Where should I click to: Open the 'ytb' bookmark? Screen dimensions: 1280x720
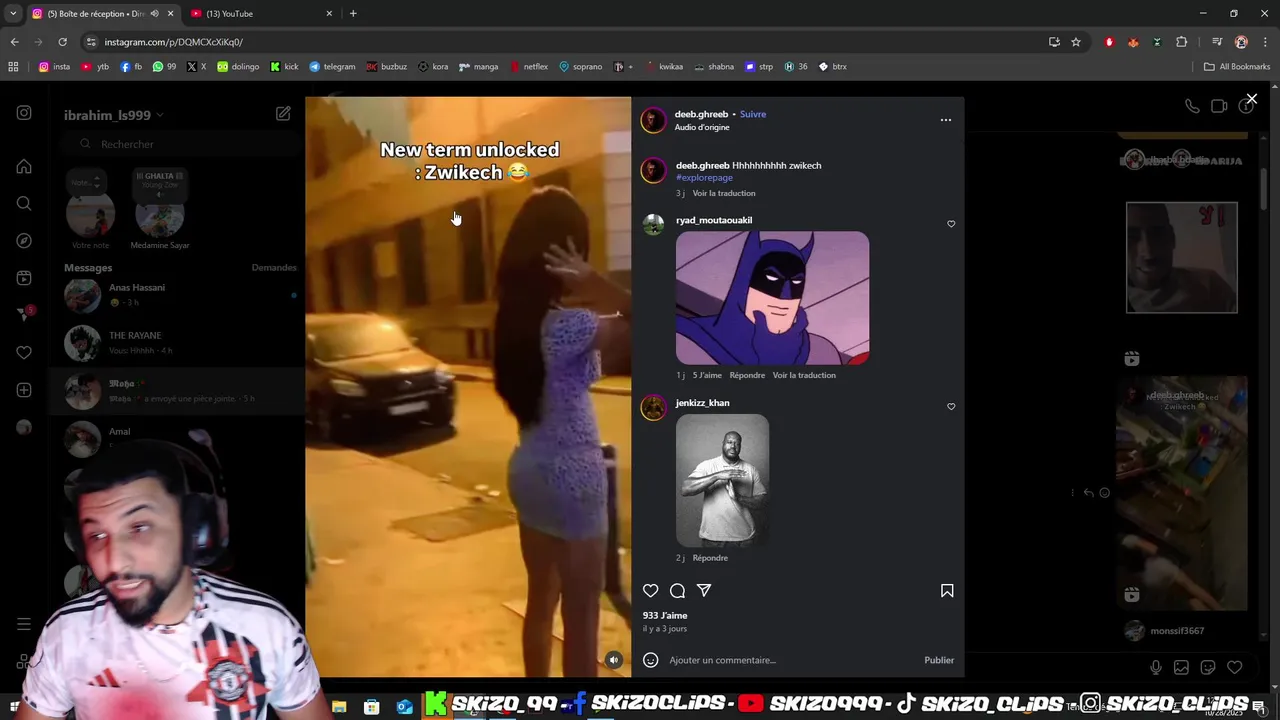click(x=96, y=67)
